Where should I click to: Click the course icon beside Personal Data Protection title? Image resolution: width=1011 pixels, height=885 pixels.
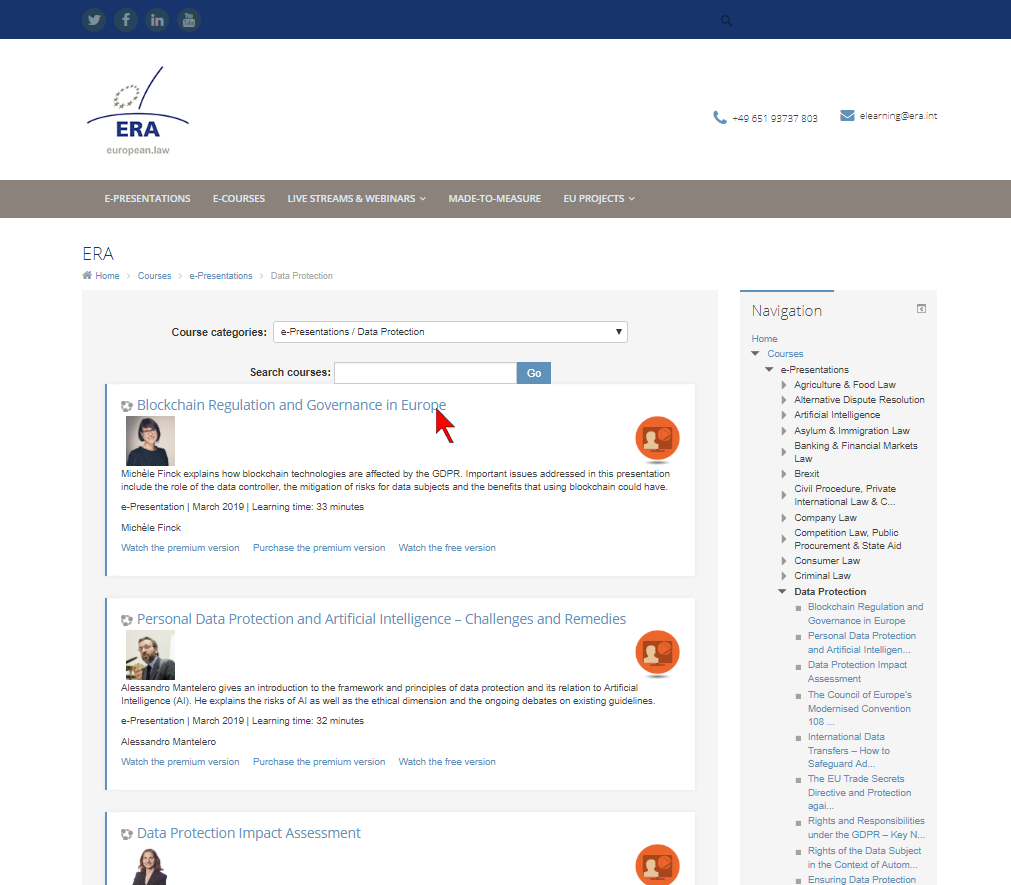127,620
